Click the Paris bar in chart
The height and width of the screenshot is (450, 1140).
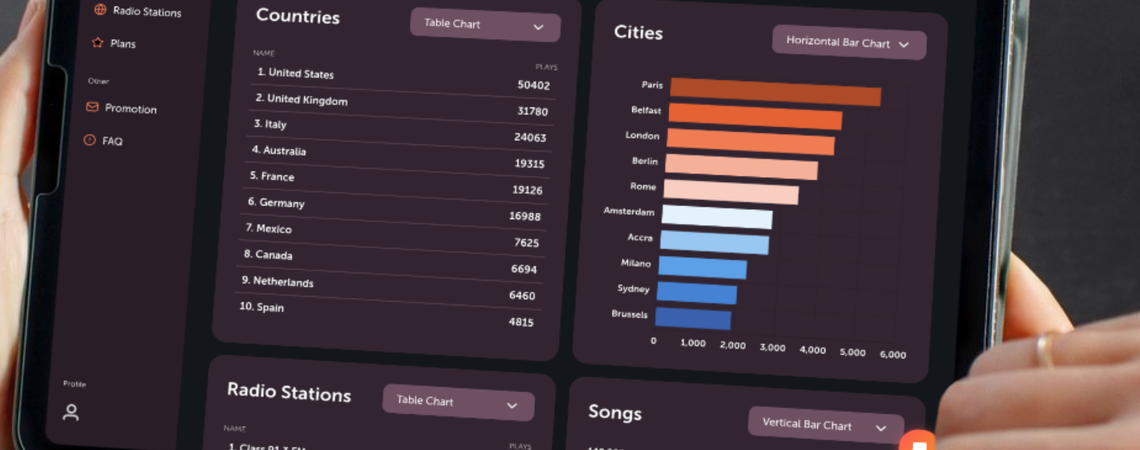point(775,92)
